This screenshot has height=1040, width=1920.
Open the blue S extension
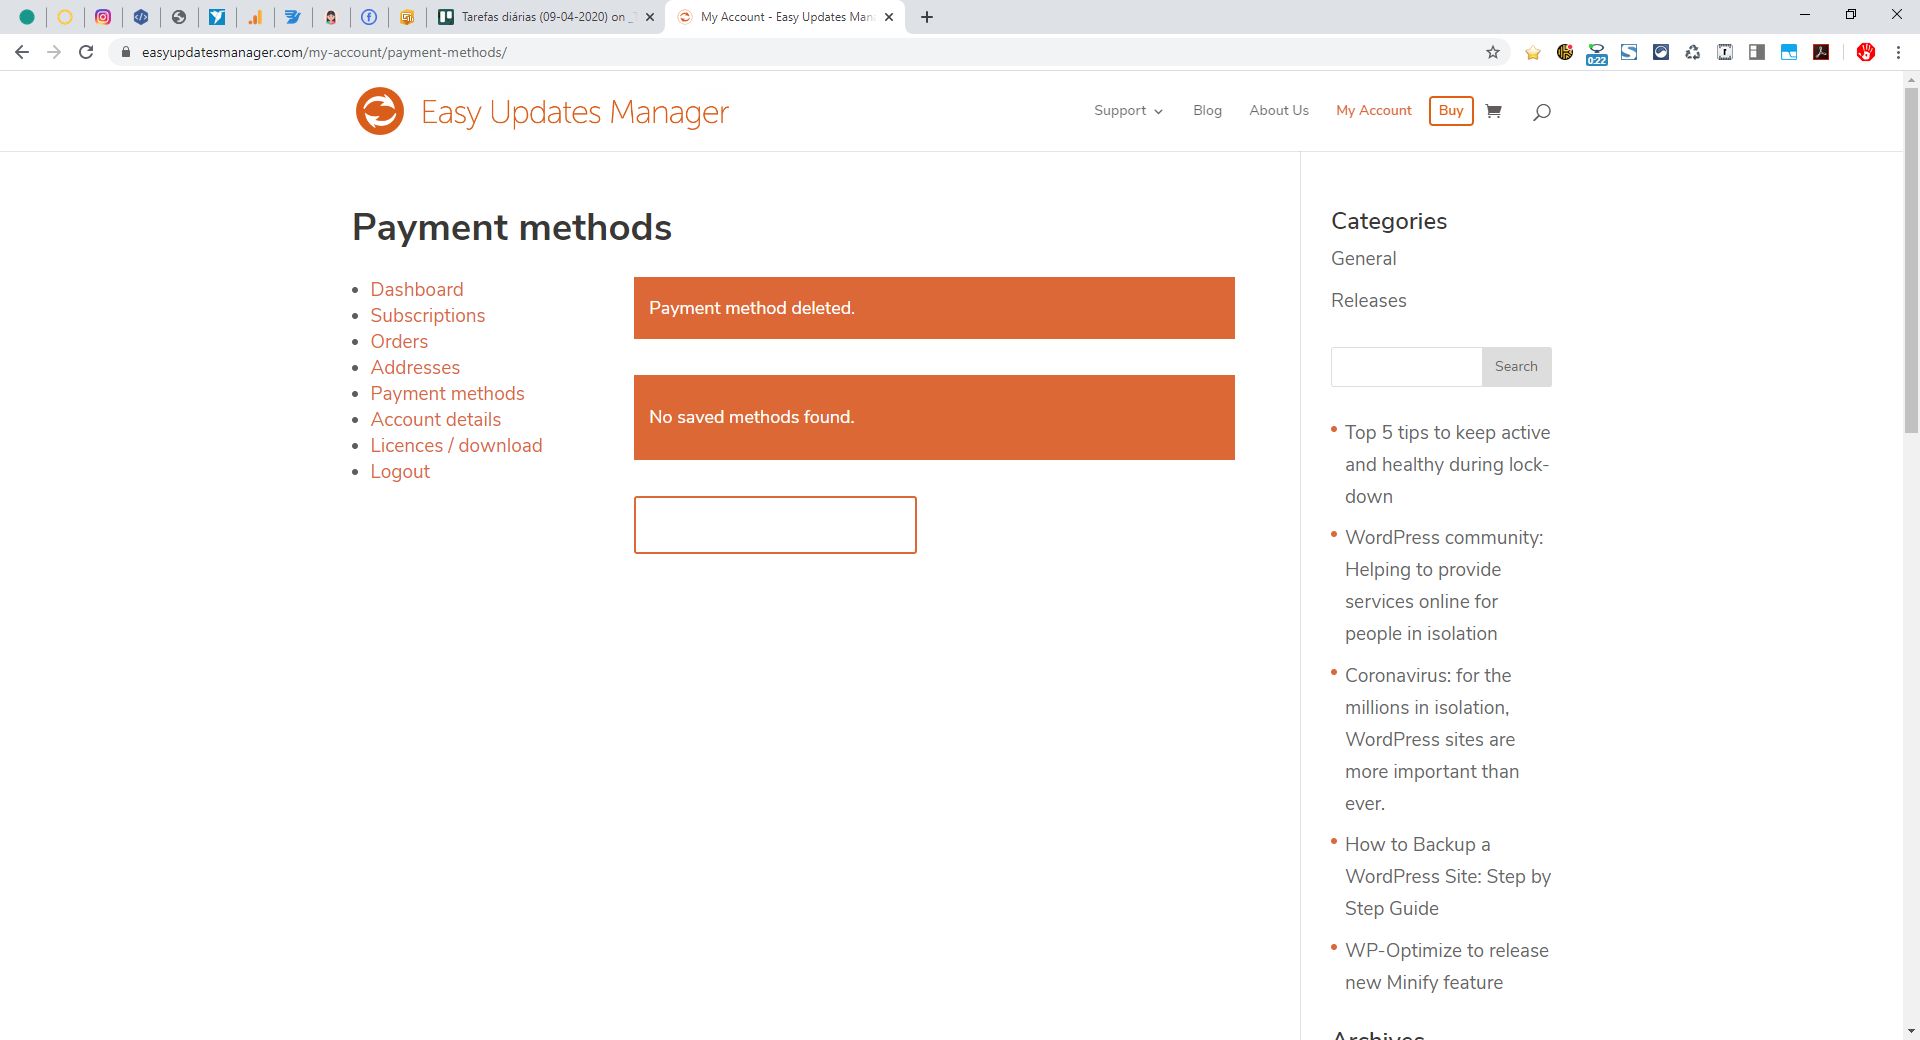1629,52
